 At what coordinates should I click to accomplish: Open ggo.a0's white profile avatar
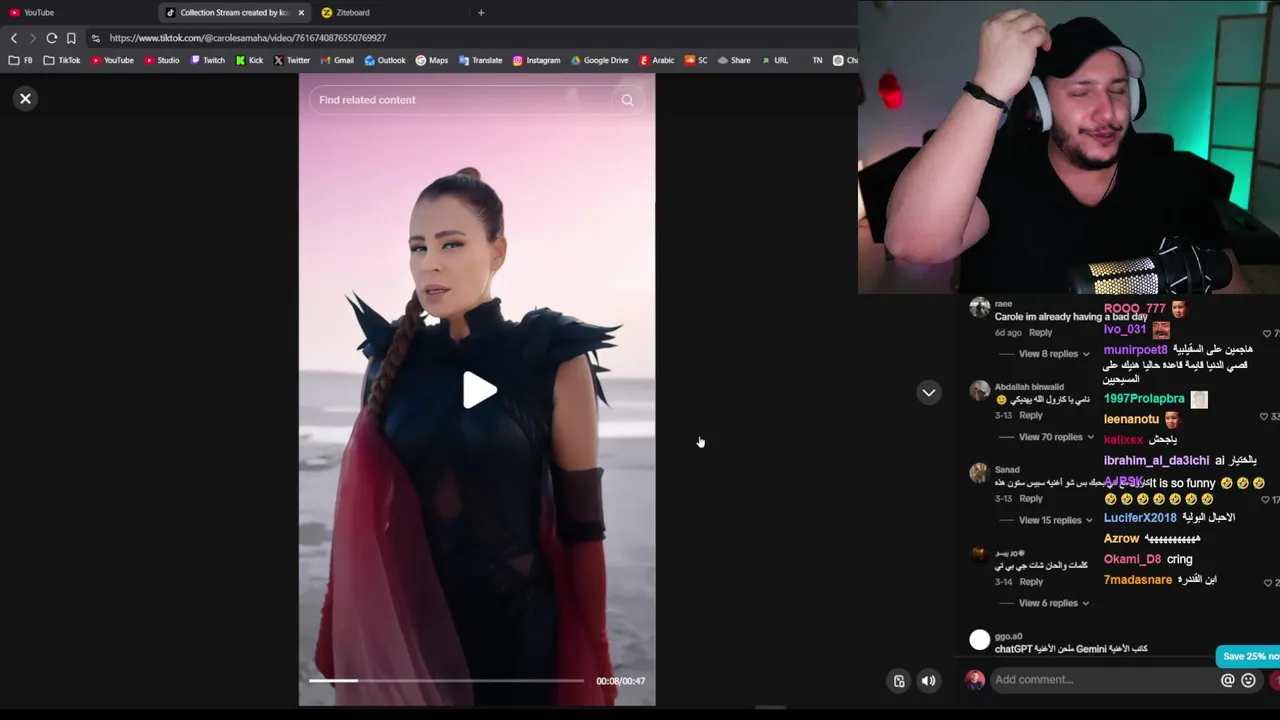pyautogui.click(x=979, y=640)
